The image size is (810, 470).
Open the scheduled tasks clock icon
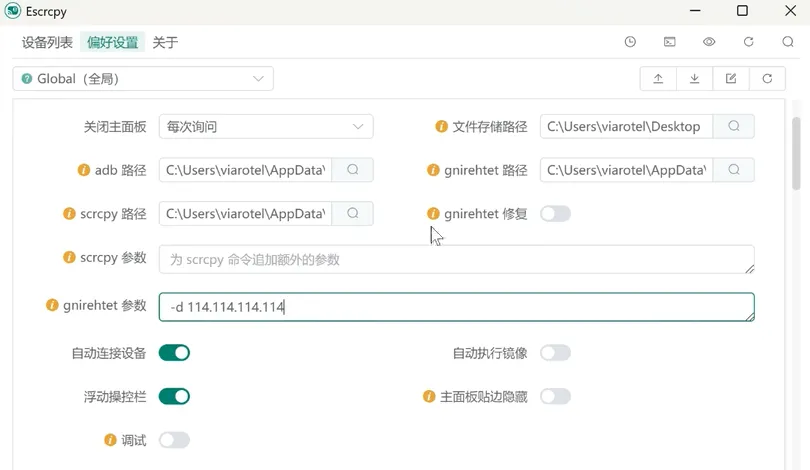[630, 42]
